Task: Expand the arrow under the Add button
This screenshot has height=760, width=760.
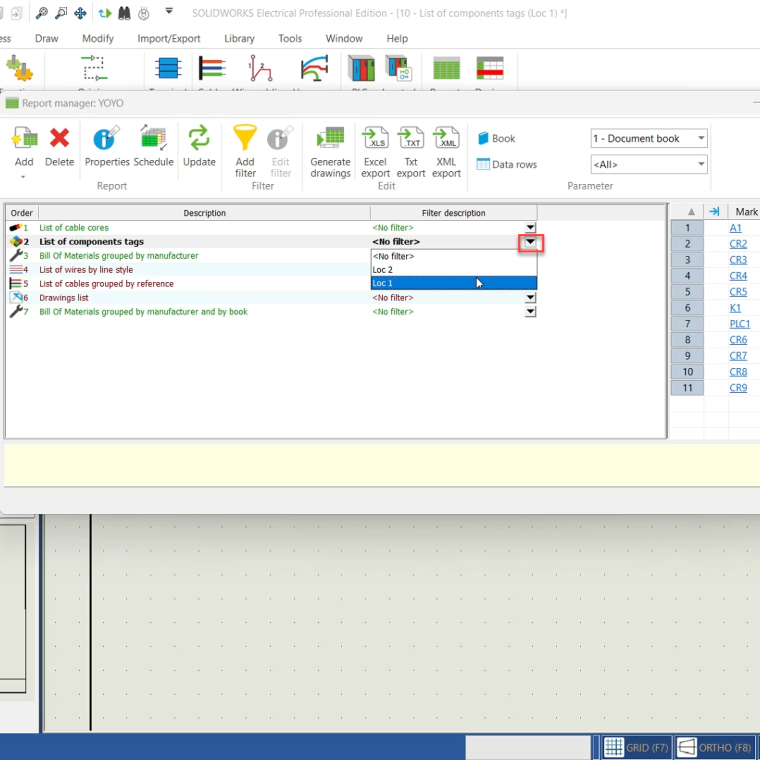Action: [x=23, y=177]
